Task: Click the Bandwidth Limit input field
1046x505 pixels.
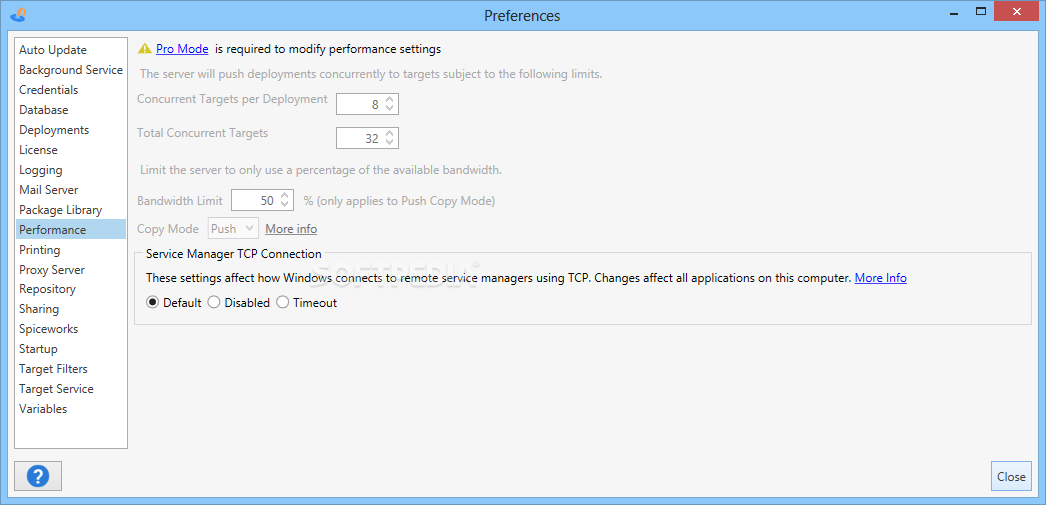Action: [262, 200]
